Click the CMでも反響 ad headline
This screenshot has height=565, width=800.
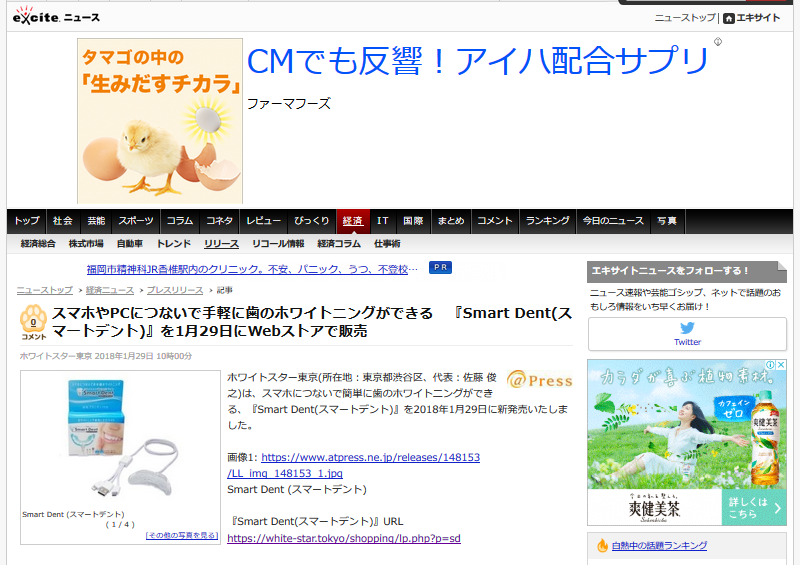point(478,61)
